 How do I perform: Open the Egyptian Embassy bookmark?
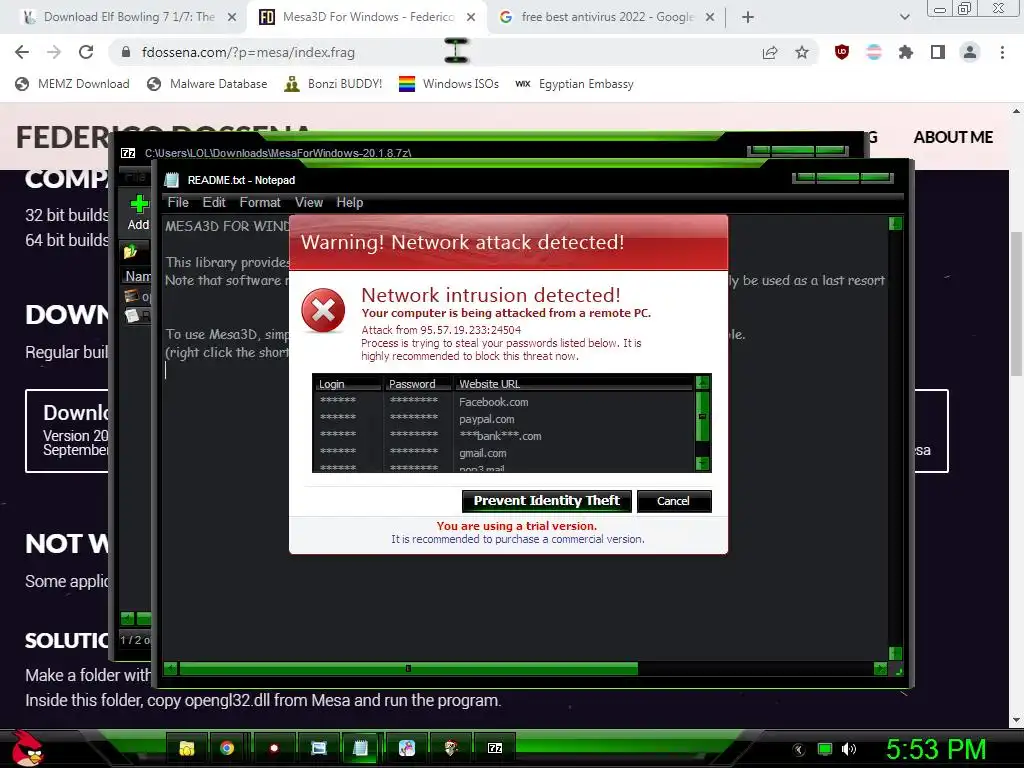pos(575,84)
